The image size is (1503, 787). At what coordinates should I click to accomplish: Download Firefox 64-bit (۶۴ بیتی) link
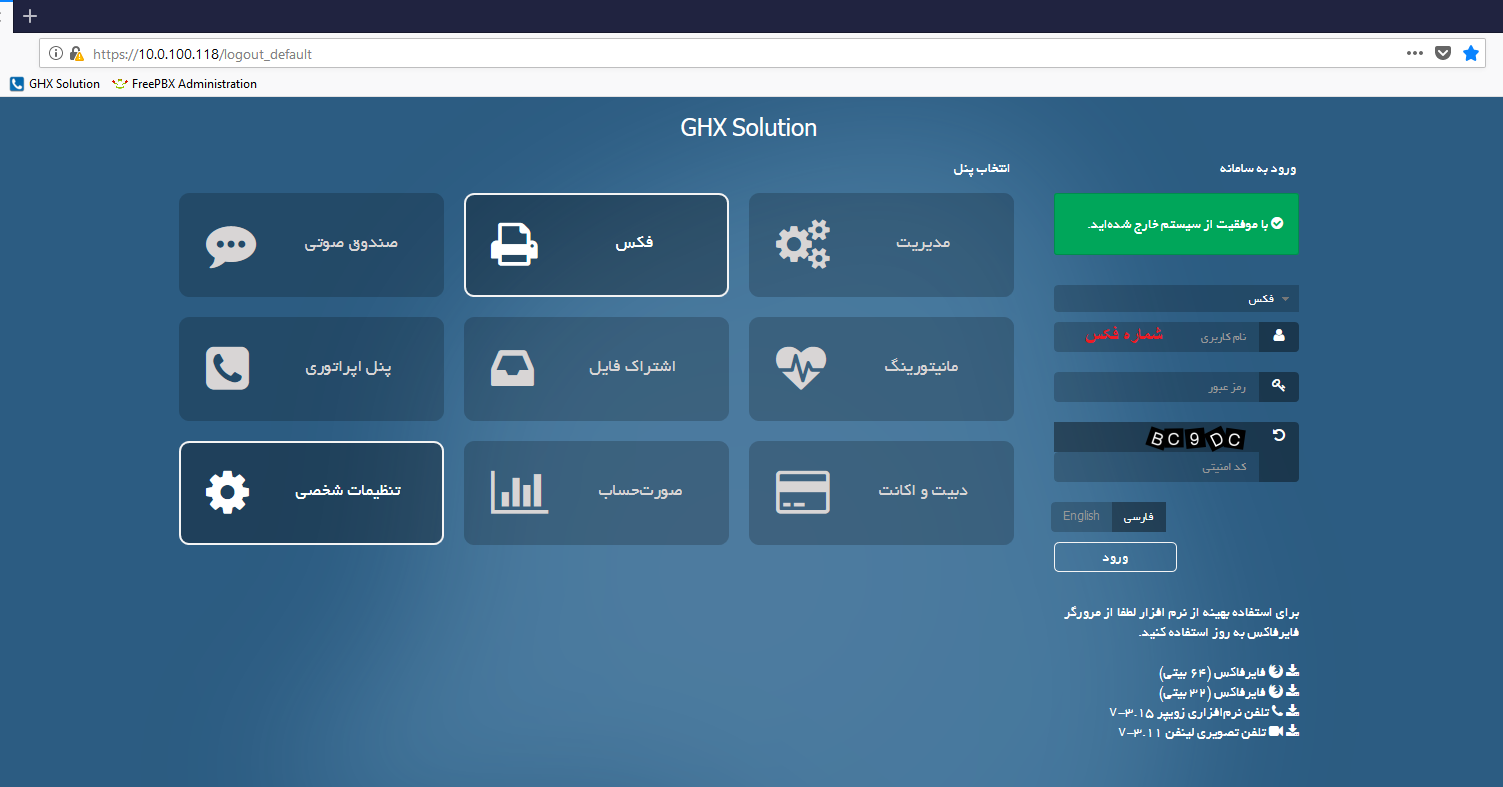(1229, 671)
